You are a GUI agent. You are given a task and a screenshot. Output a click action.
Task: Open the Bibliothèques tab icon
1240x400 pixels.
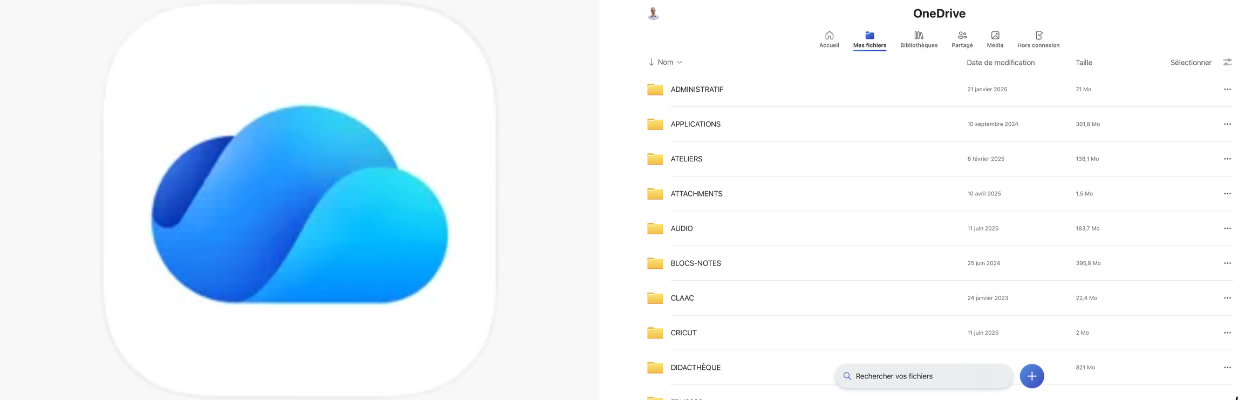point(919,35)
